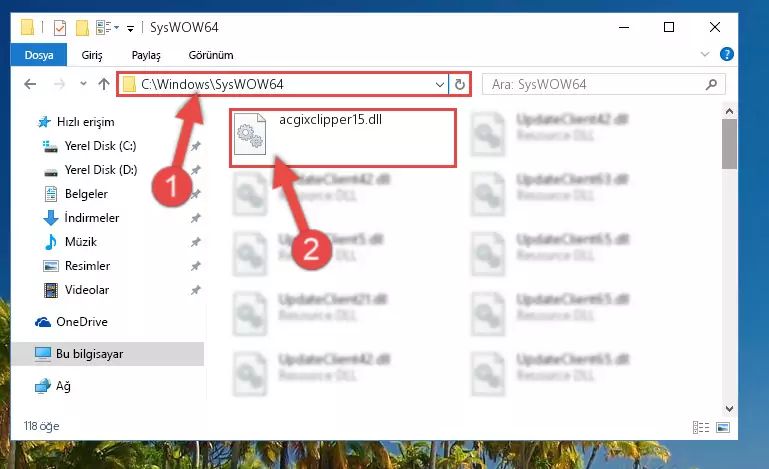Open the Görünüm ribbon tab
Viewport: 769px width, 469px height.
[x=211, y=55]
